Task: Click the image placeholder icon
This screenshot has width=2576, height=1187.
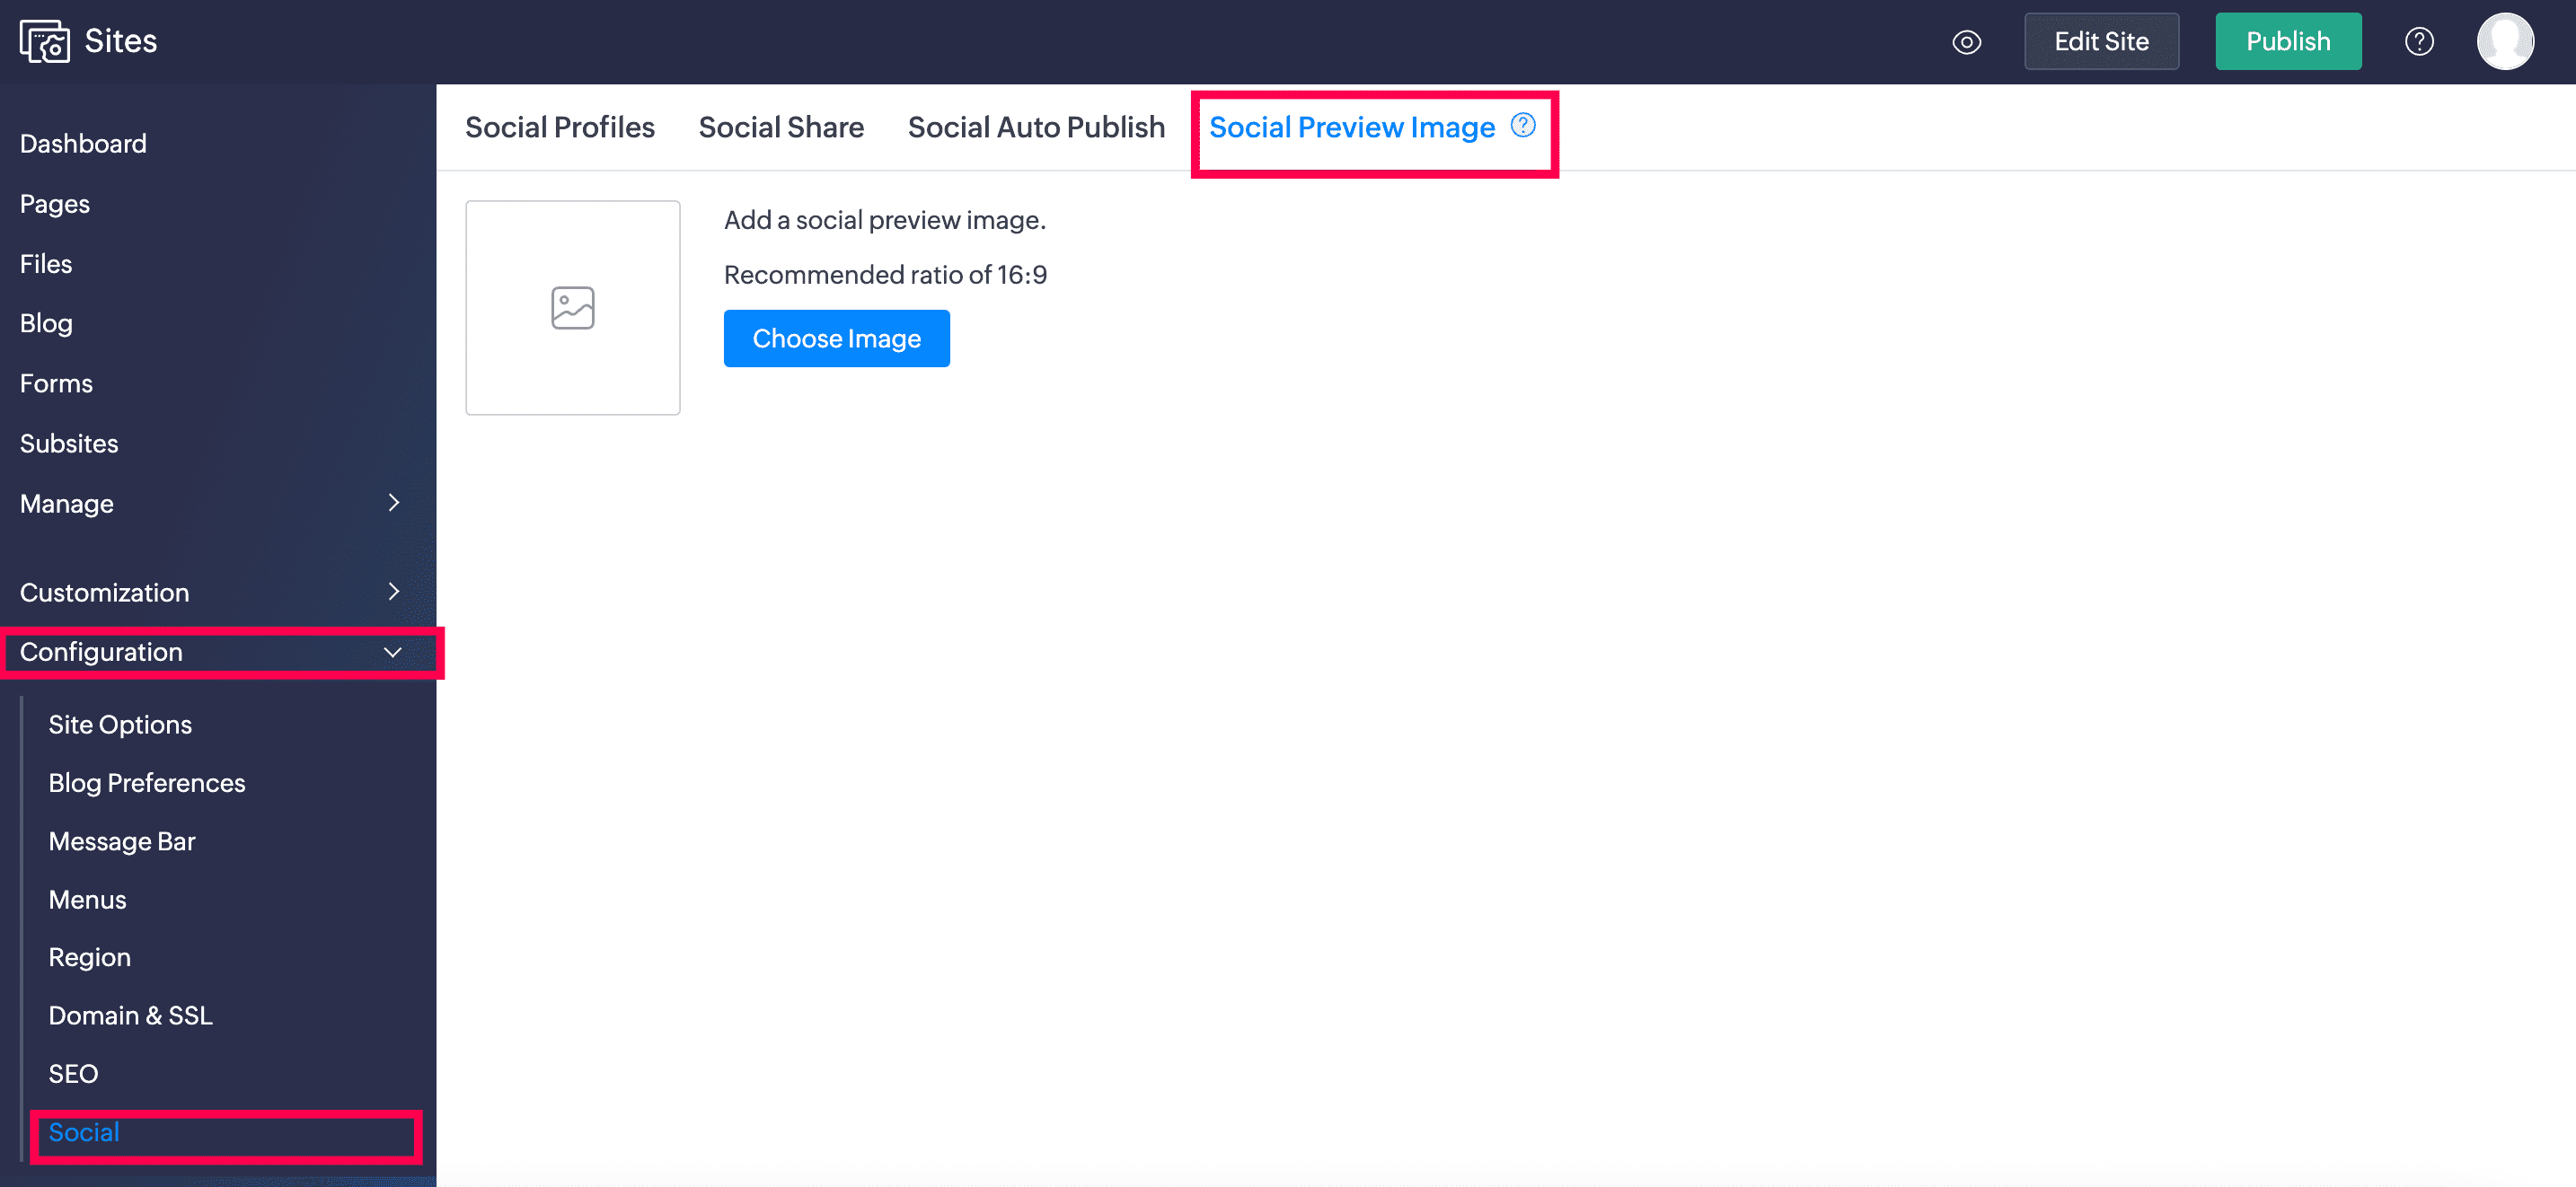Action: pos(572,308)
